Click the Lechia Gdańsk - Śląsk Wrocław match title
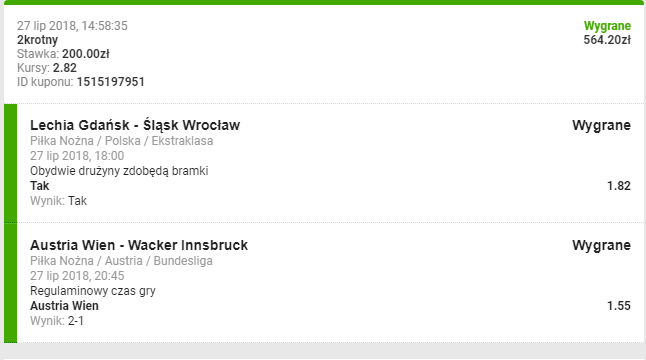The height and width of the screenshot is (360, 646). 135,125
